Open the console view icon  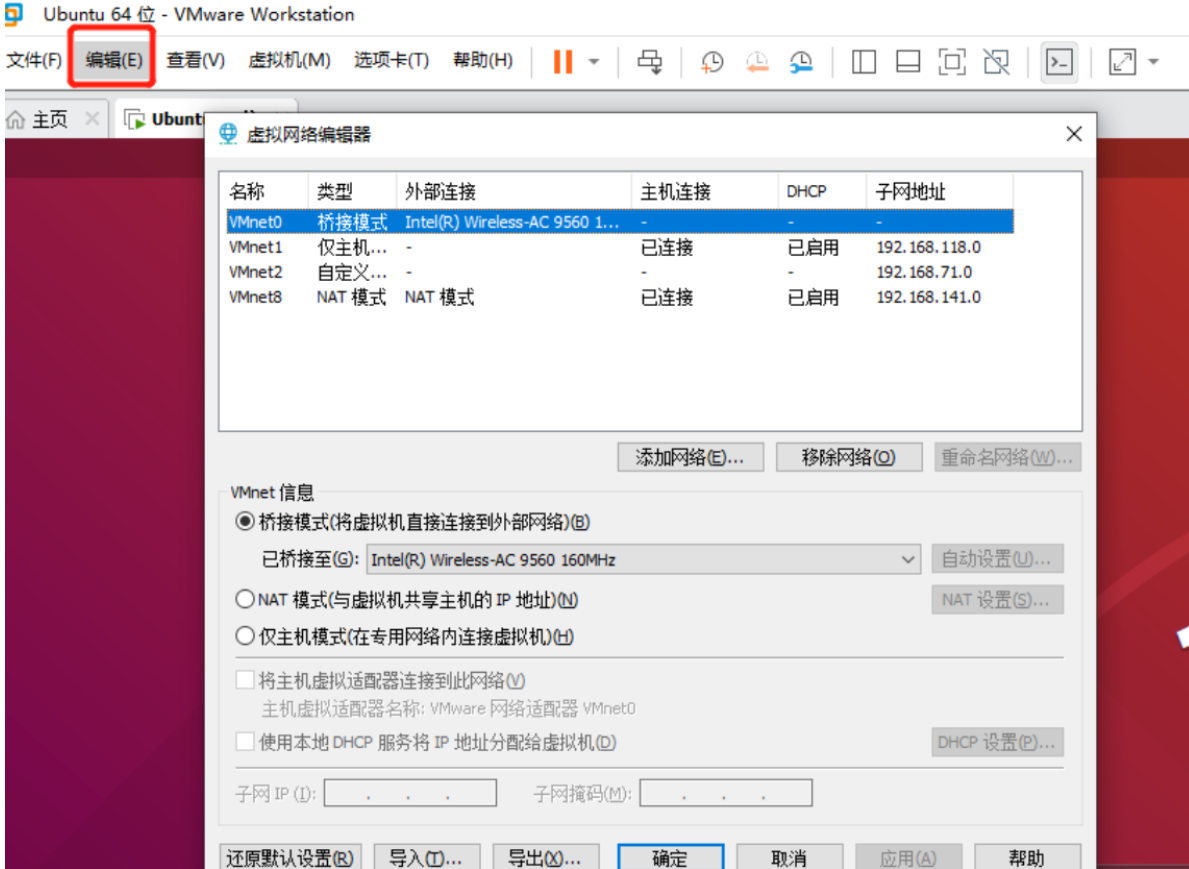click(x=1059, y=61)
